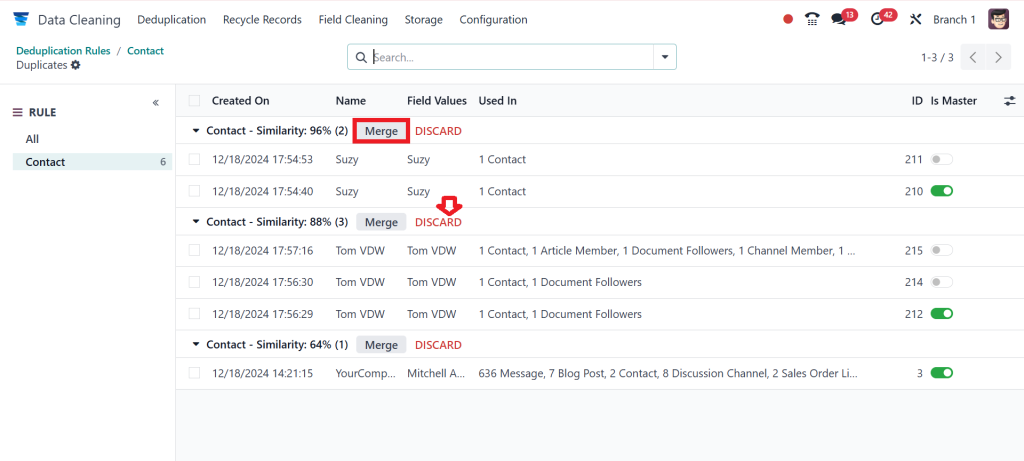Open the Field Cleaning menu
The width and height of the screenshot is (1024, 461).
click(x=353, y=20)
